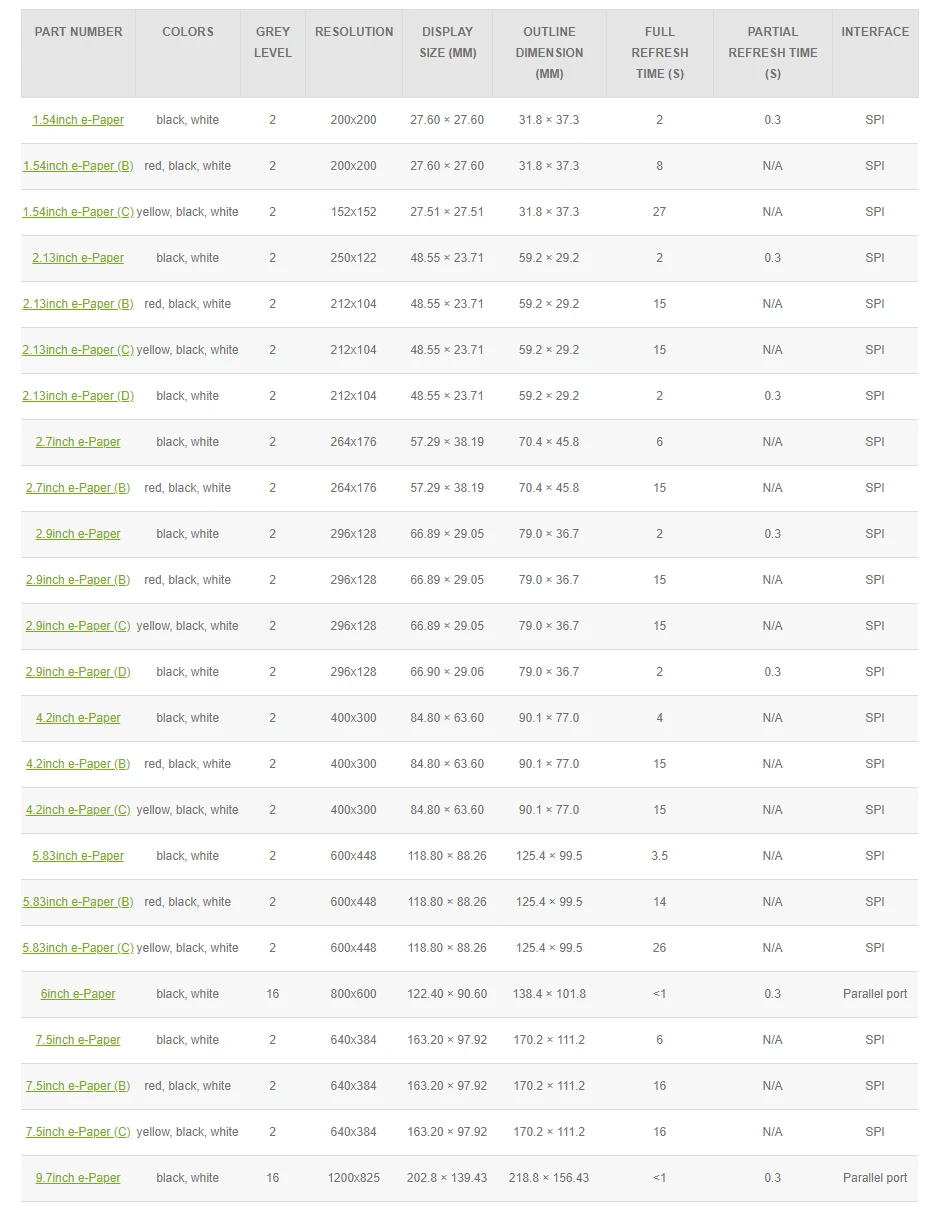Open the 1.54inch e-Paper (B) link
Image resolution: width=929 pixels, height=1210 pixels.
pos(78,166)
